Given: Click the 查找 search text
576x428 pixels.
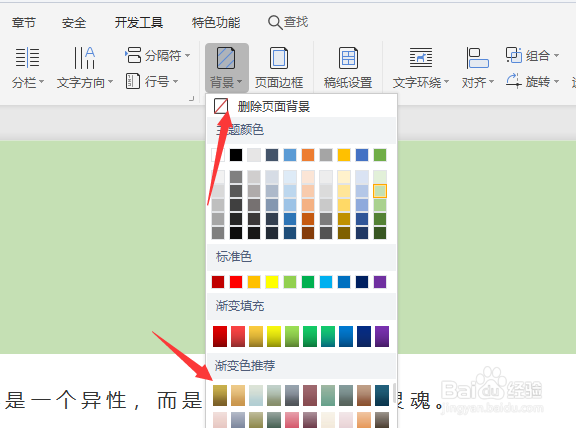Looking at the screenshot, I should [296, 22].
